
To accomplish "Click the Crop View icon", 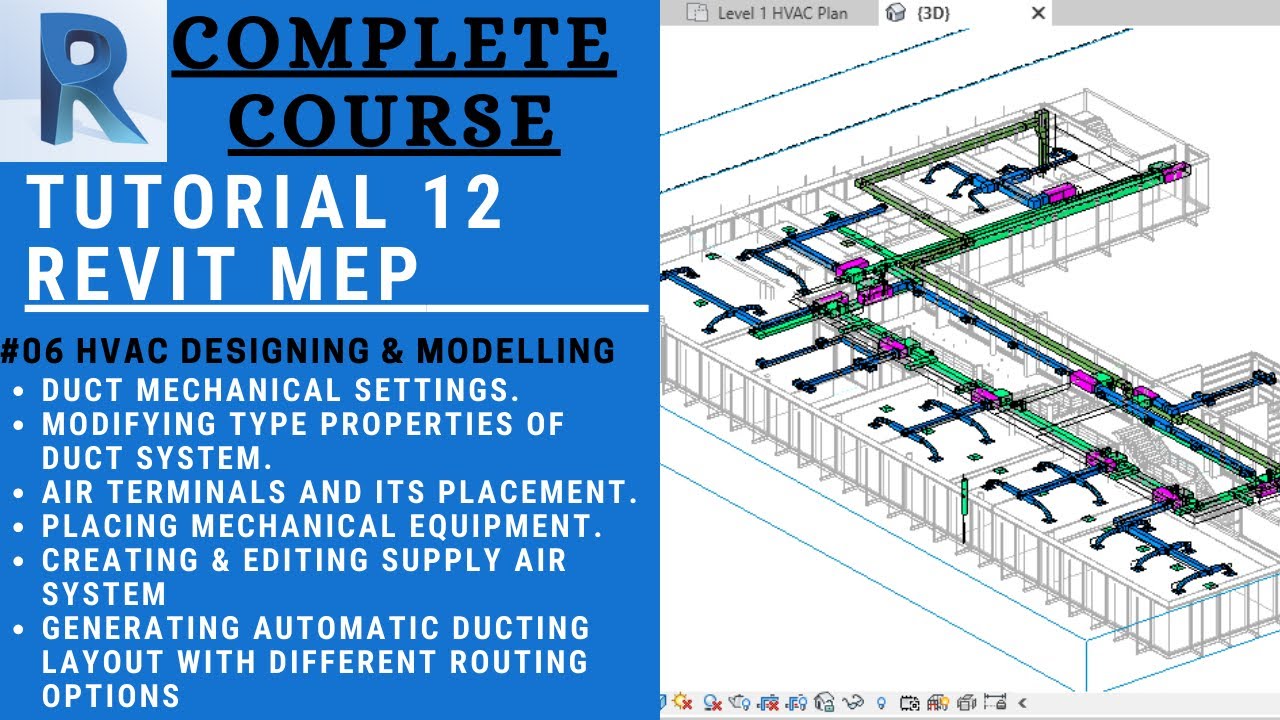I will coord(769,703).
